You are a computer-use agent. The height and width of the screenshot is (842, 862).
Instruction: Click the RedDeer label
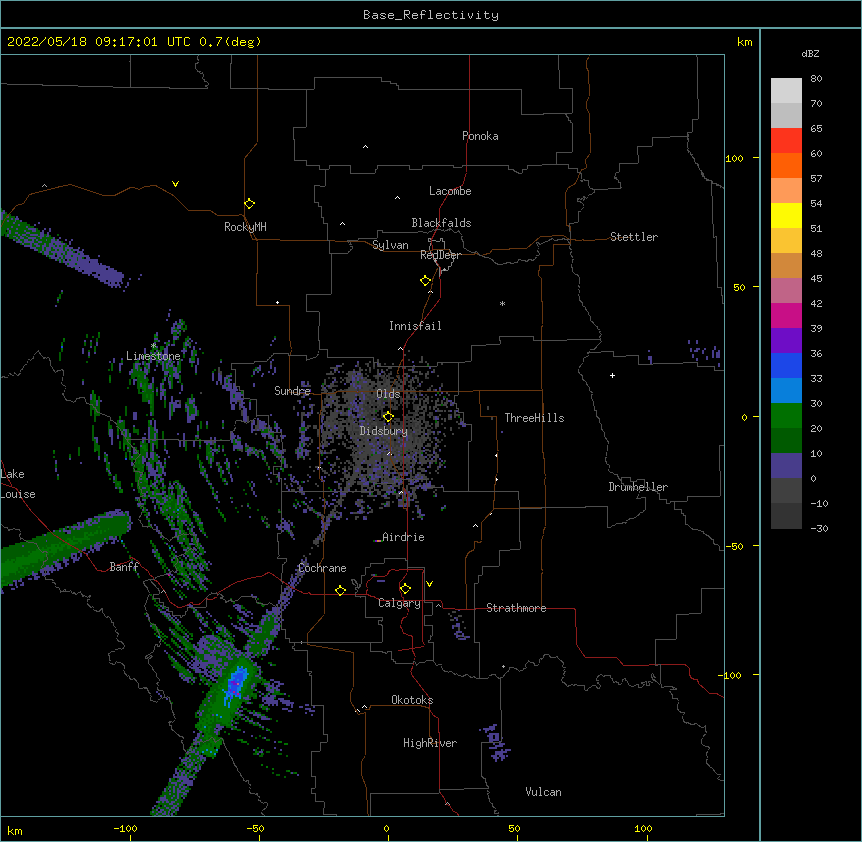(440, 255)
